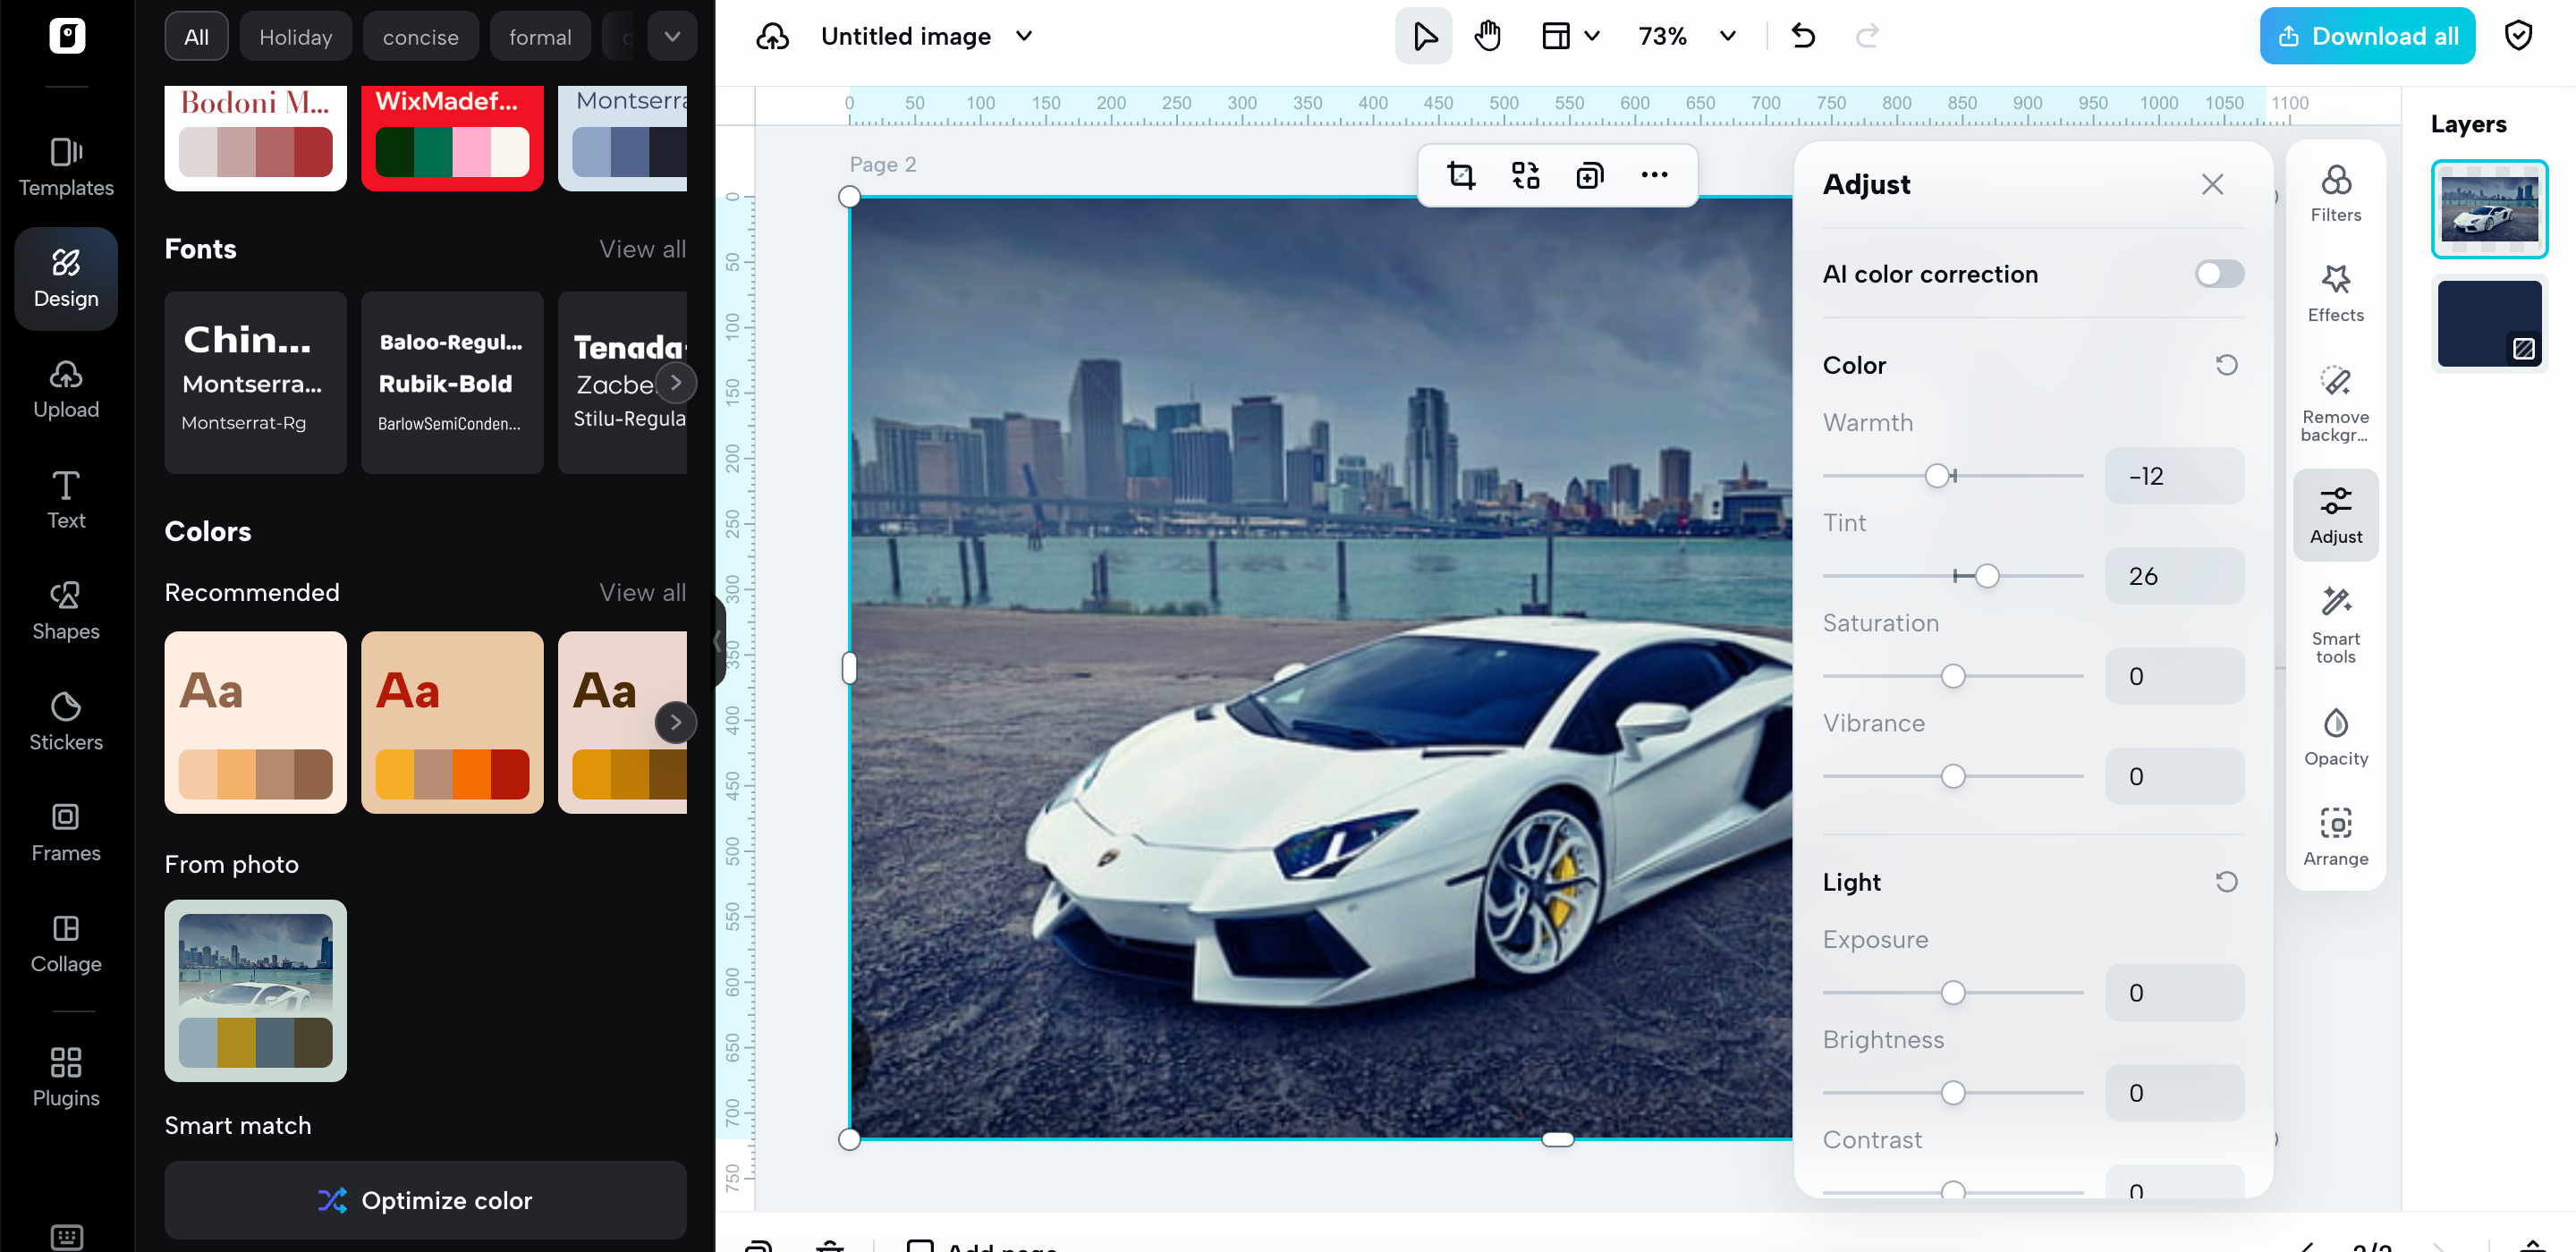Click the undo arrow icon
This screenshot has width=2576, height=1252.
tap(1803, 36)
